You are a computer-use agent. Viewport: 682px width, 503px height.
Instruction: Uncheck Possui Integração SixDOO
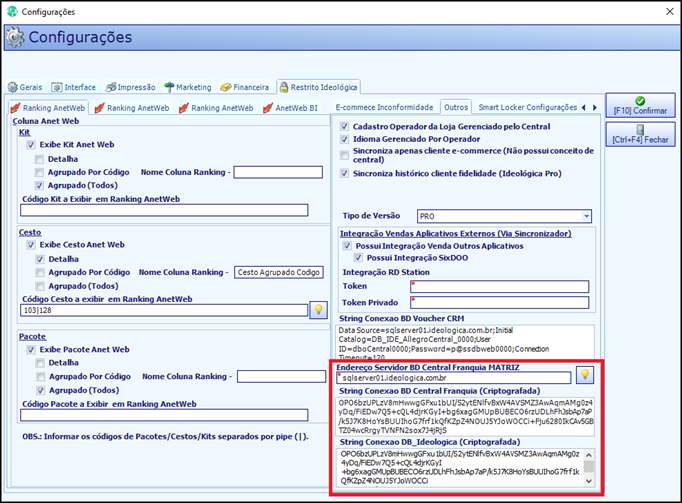point(358,258)
